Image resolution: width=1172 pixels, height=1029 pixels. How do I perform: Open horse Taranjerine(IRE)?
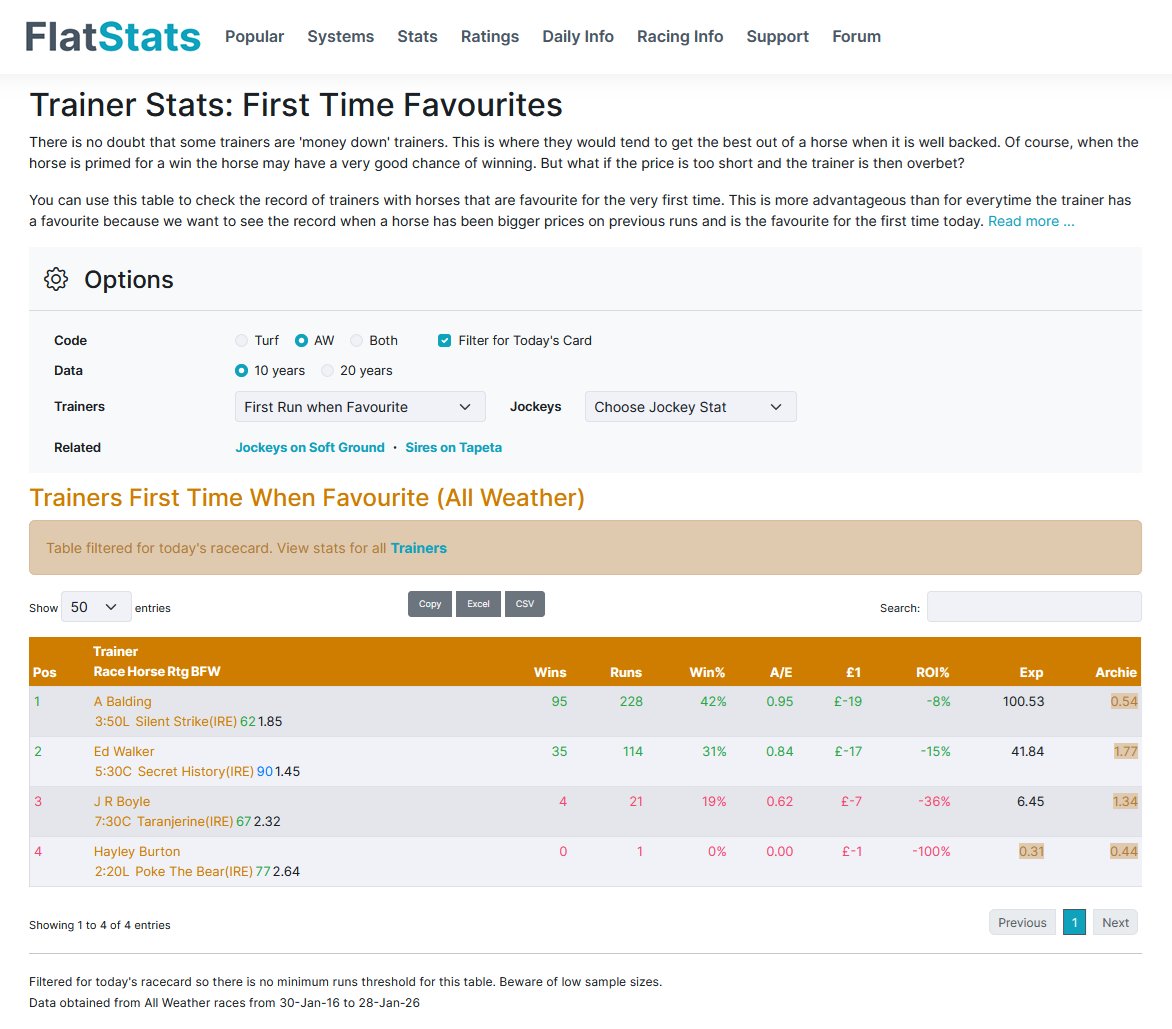[185, 822]
